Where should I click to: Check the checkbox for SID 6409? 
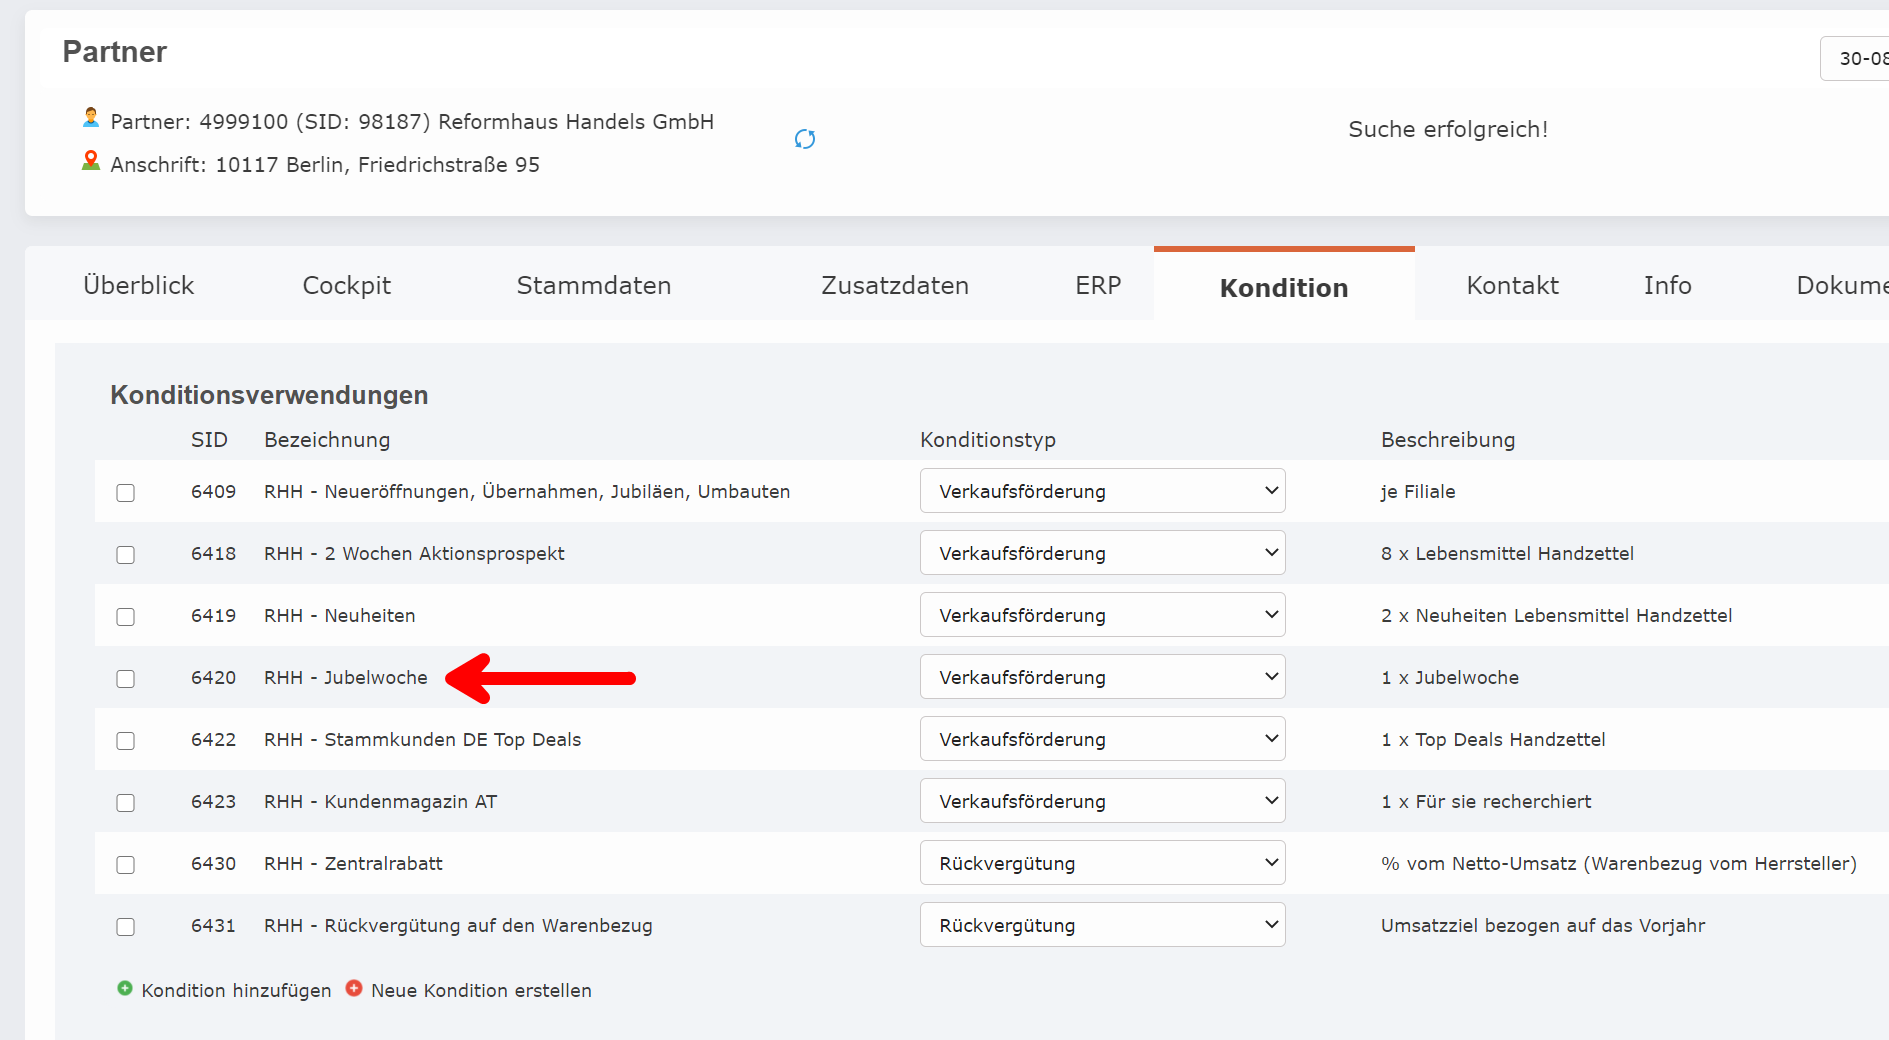(125, 492)
